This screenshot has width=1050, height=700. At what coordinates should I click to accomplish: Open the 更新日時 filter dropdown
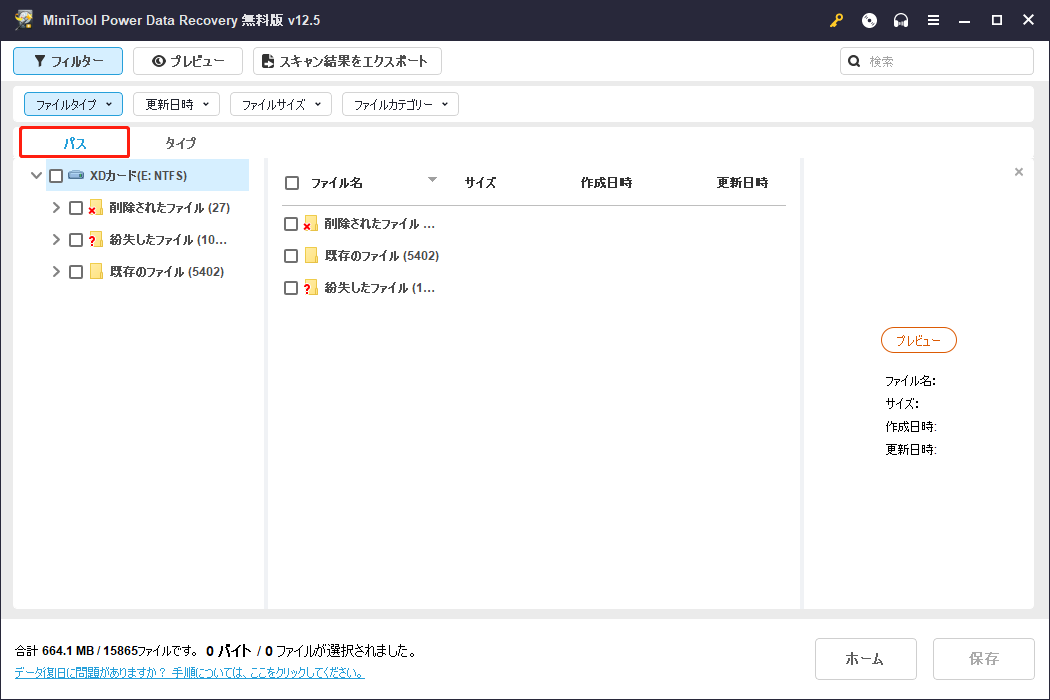click(x=177, y=104)
